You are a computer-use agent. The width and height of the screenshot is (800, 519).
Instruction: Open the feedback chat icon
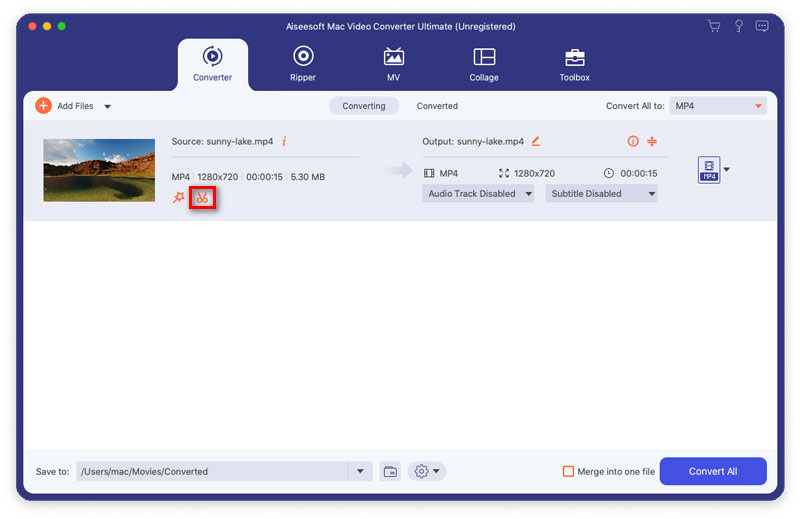tap(762, 26)
